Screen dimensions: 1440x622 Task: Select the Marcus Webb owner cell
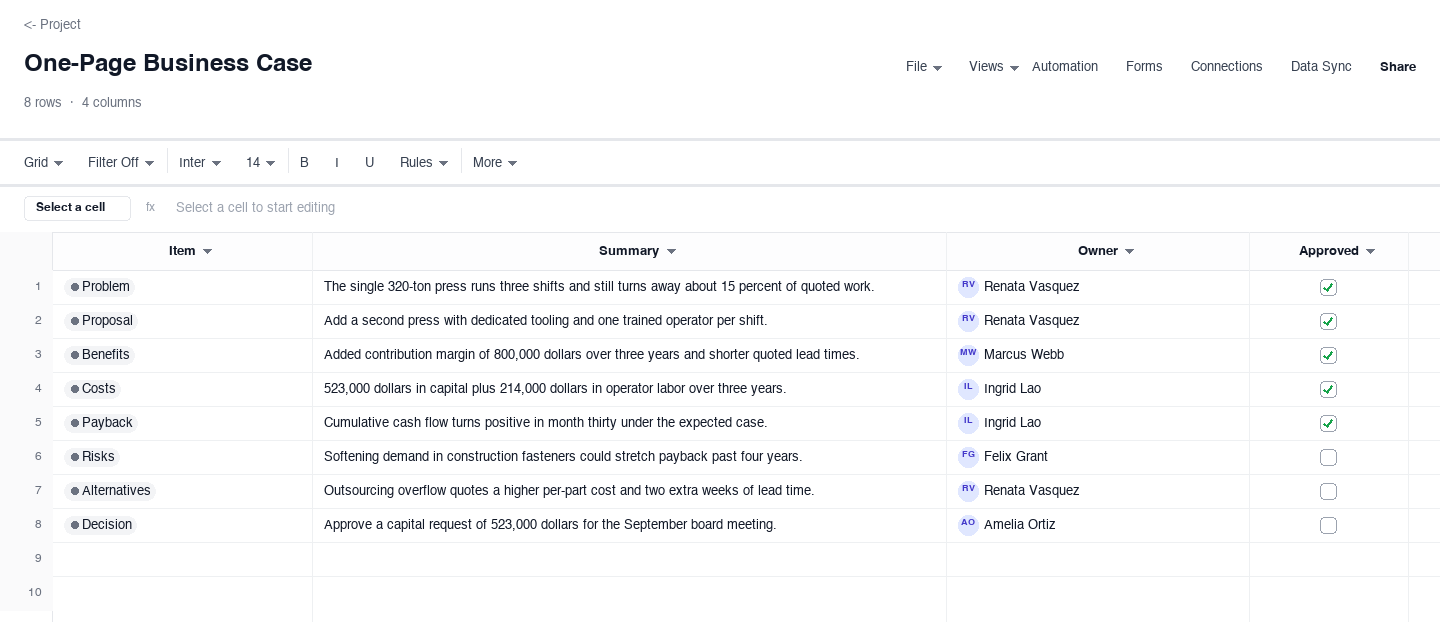coord(1098,355)
